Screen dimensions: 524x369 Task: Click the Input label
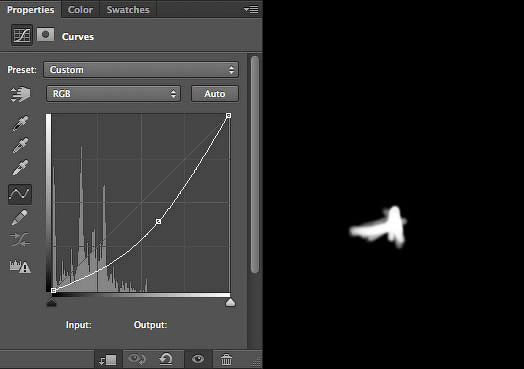[x=79, y=325]
